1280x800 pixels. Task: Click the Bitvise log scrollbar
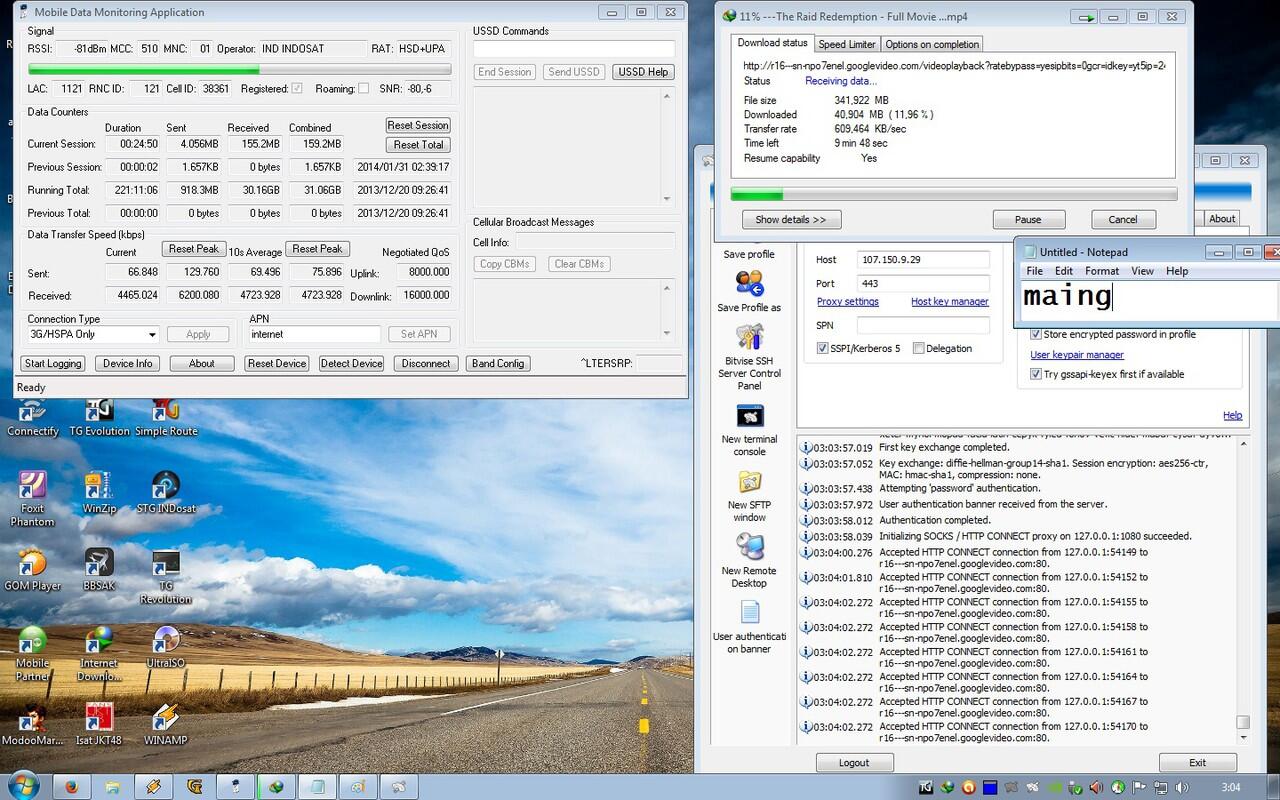tap(1243, 589)
